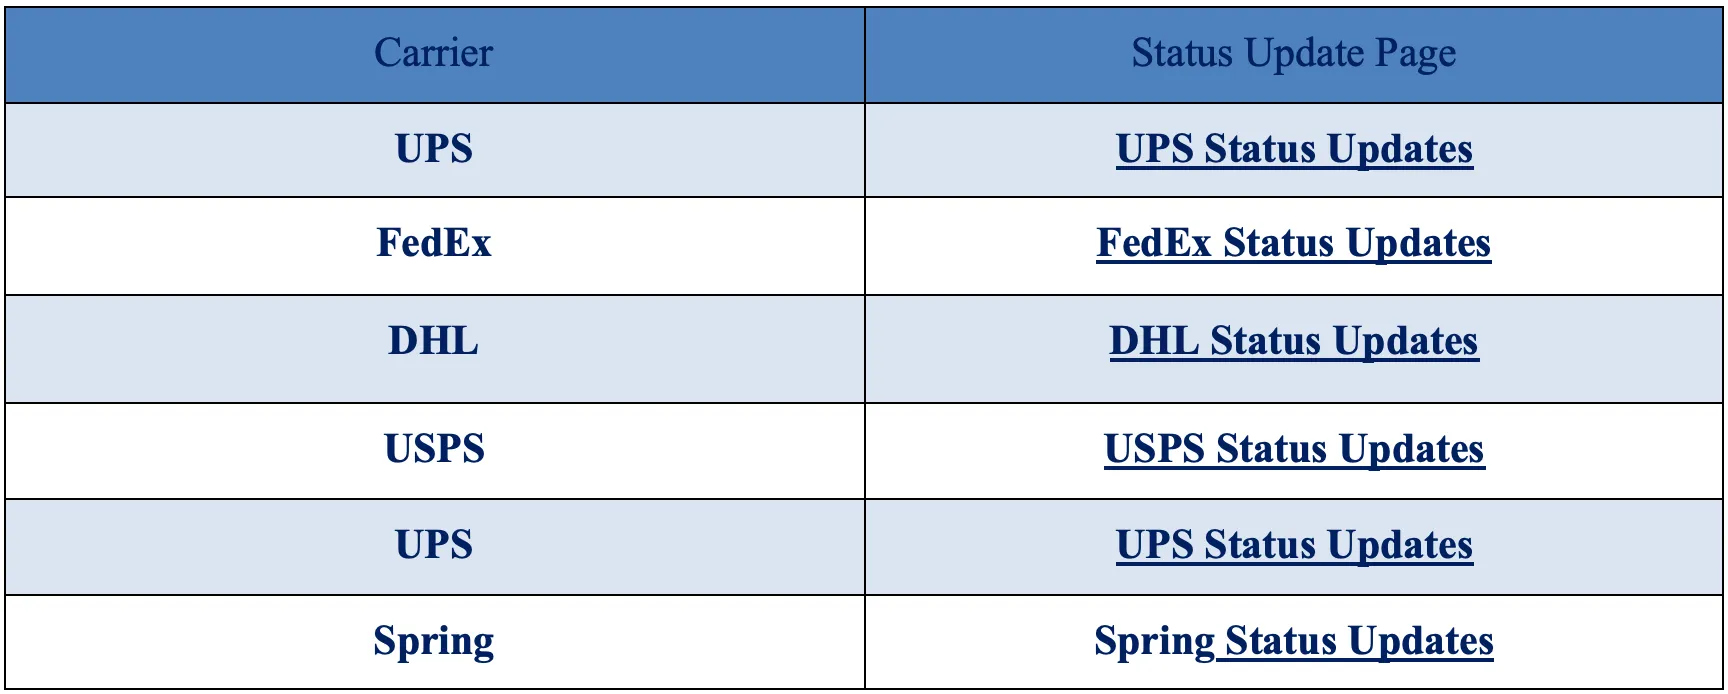Open the USPS Status Updates link
Image resolution: width=1728 pixels, height=694 pixels.
1293,449
